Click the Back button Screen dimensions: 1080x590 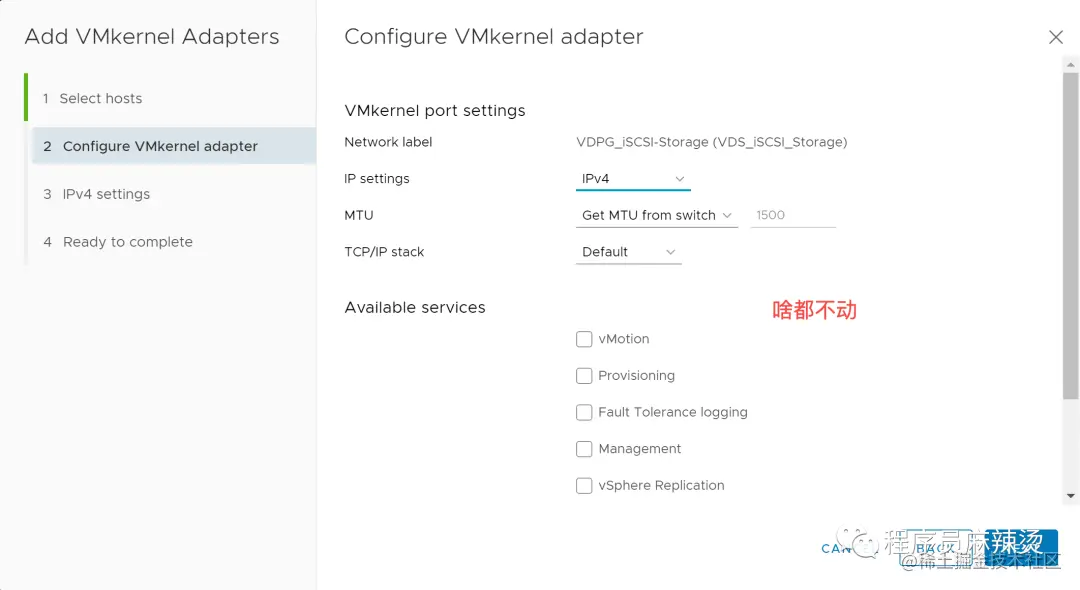coord(934,548)
